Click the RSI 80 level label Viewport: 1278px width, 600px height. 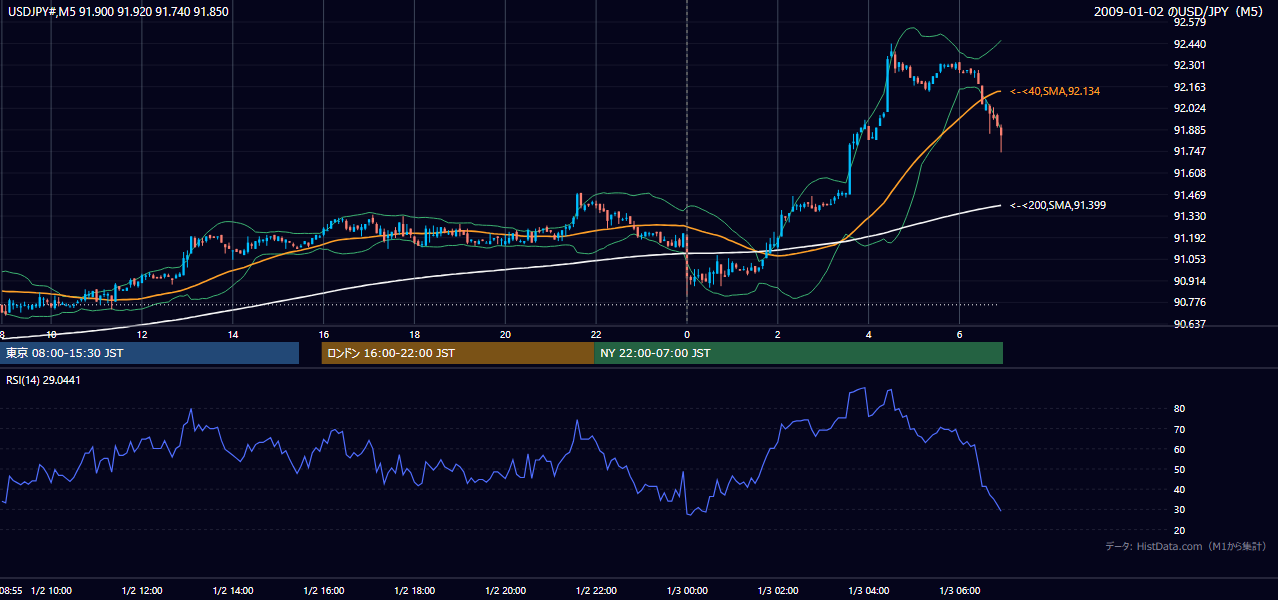click(1180, 409)
